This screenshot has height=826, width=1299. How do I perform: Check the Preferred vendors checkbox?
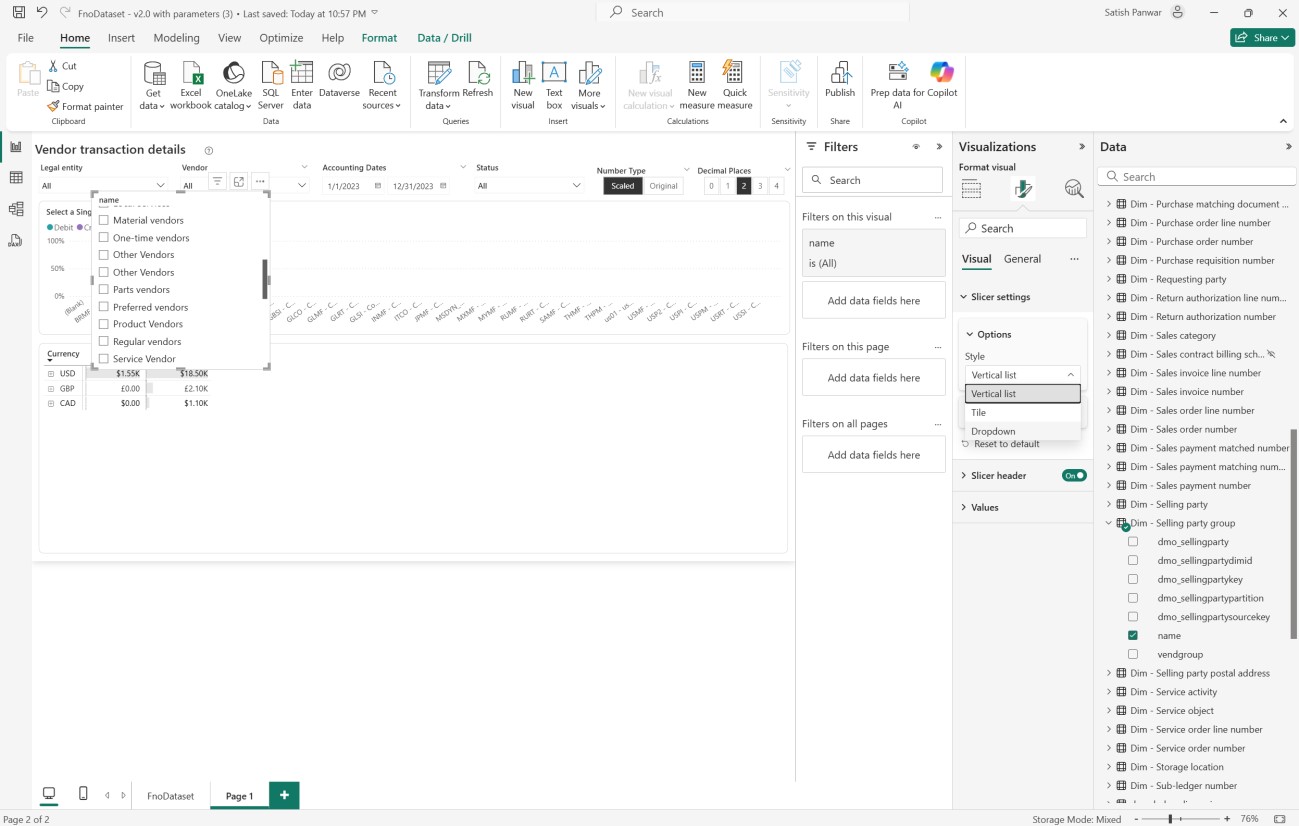click(104, 307)
